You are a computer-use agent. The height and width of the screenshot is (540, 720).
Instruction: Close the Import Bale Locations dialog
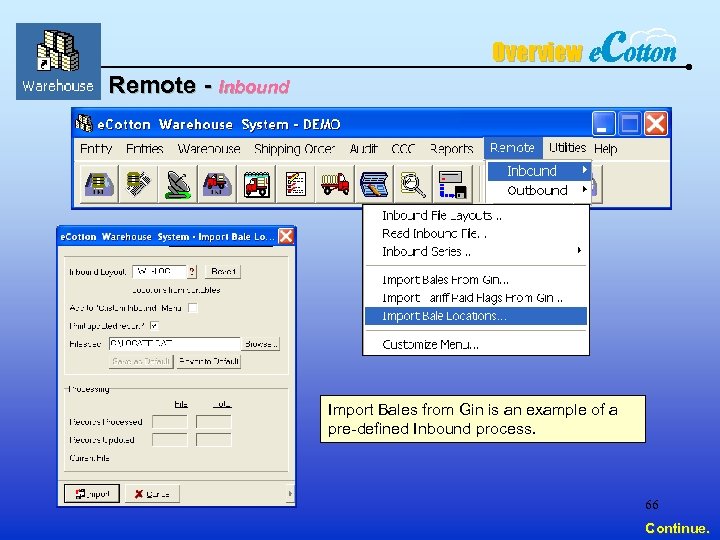click(x=286, y=236)
